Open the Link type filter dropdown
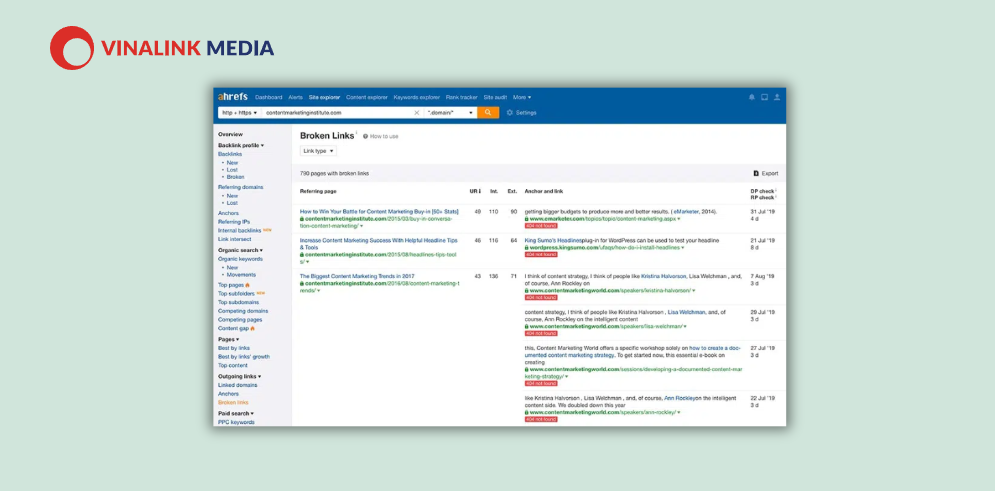 318,151
